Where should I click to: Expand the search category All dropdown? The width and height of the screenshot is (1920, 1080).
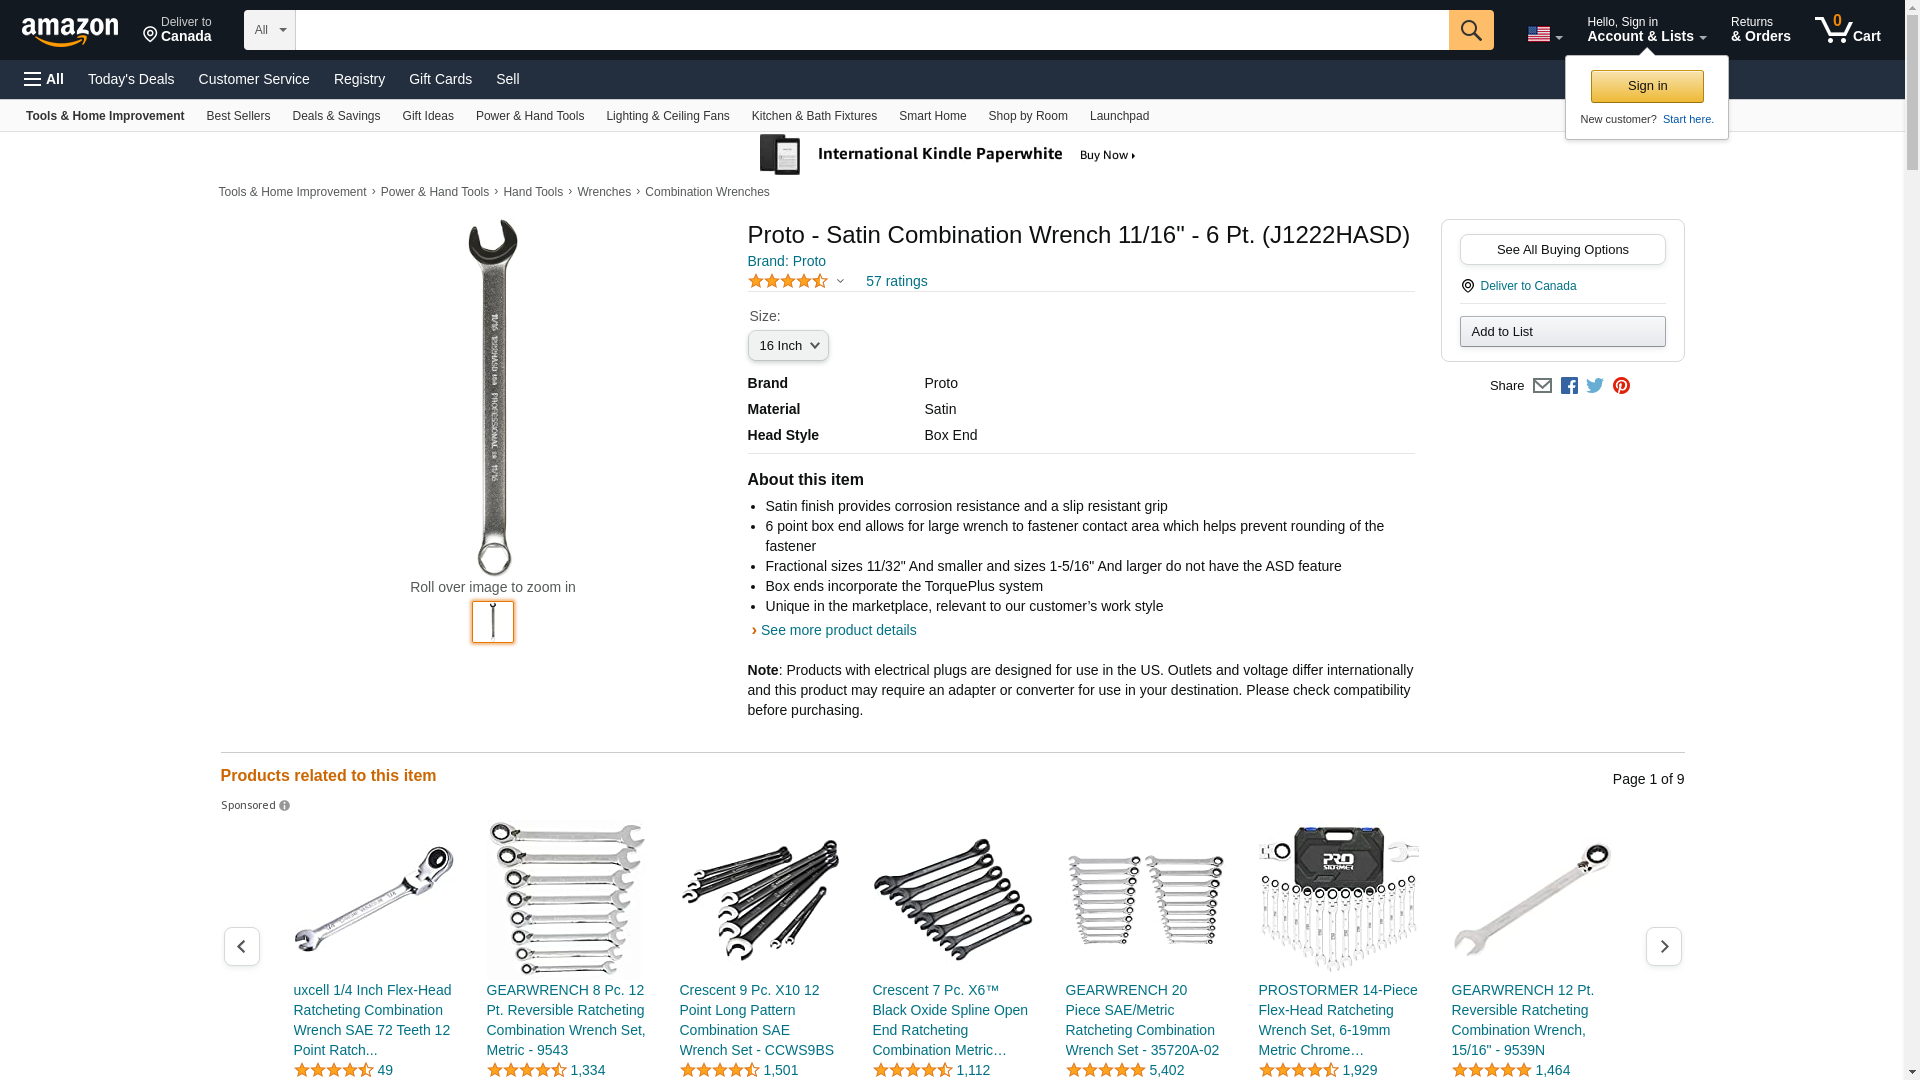(270, 30)
